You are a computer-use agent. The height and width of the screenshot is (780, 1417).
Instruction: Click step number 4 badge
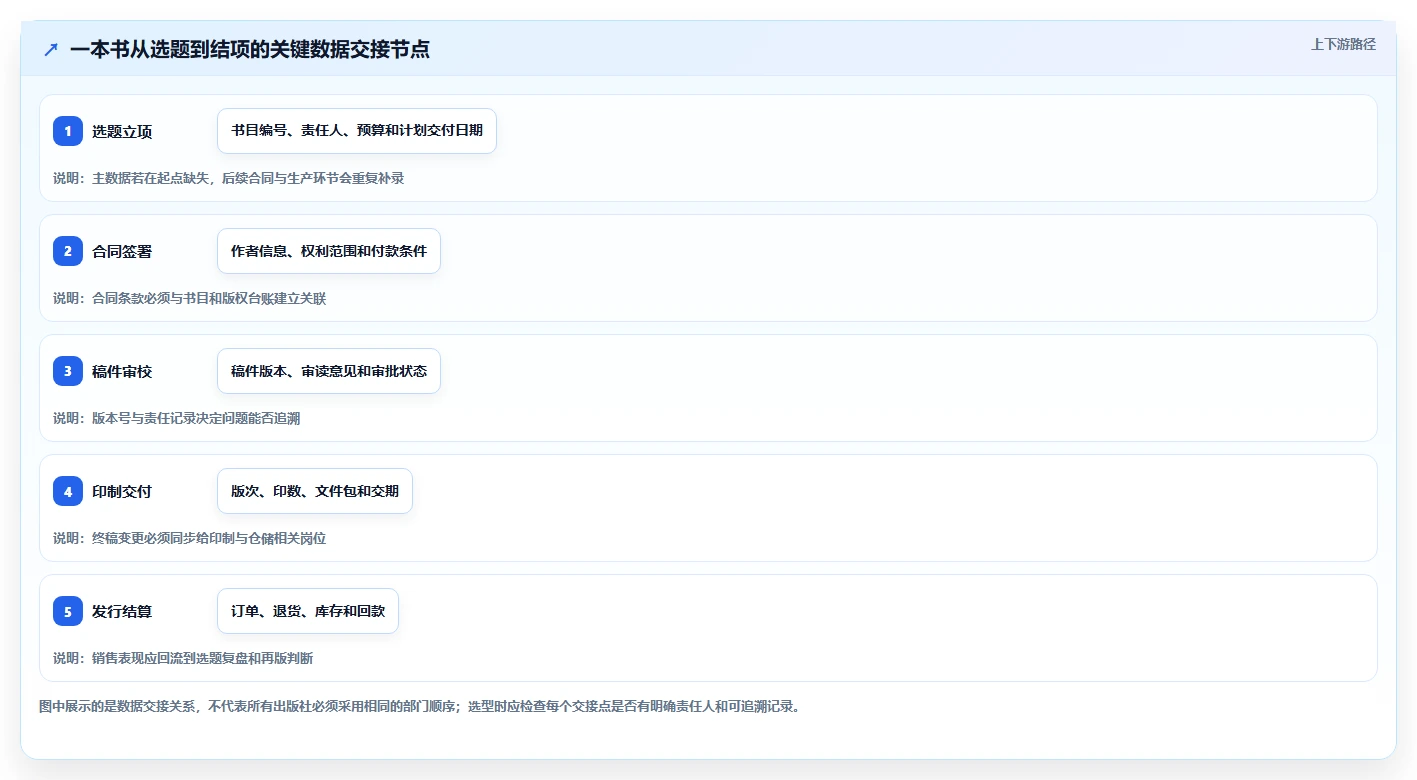coord(68,491)
